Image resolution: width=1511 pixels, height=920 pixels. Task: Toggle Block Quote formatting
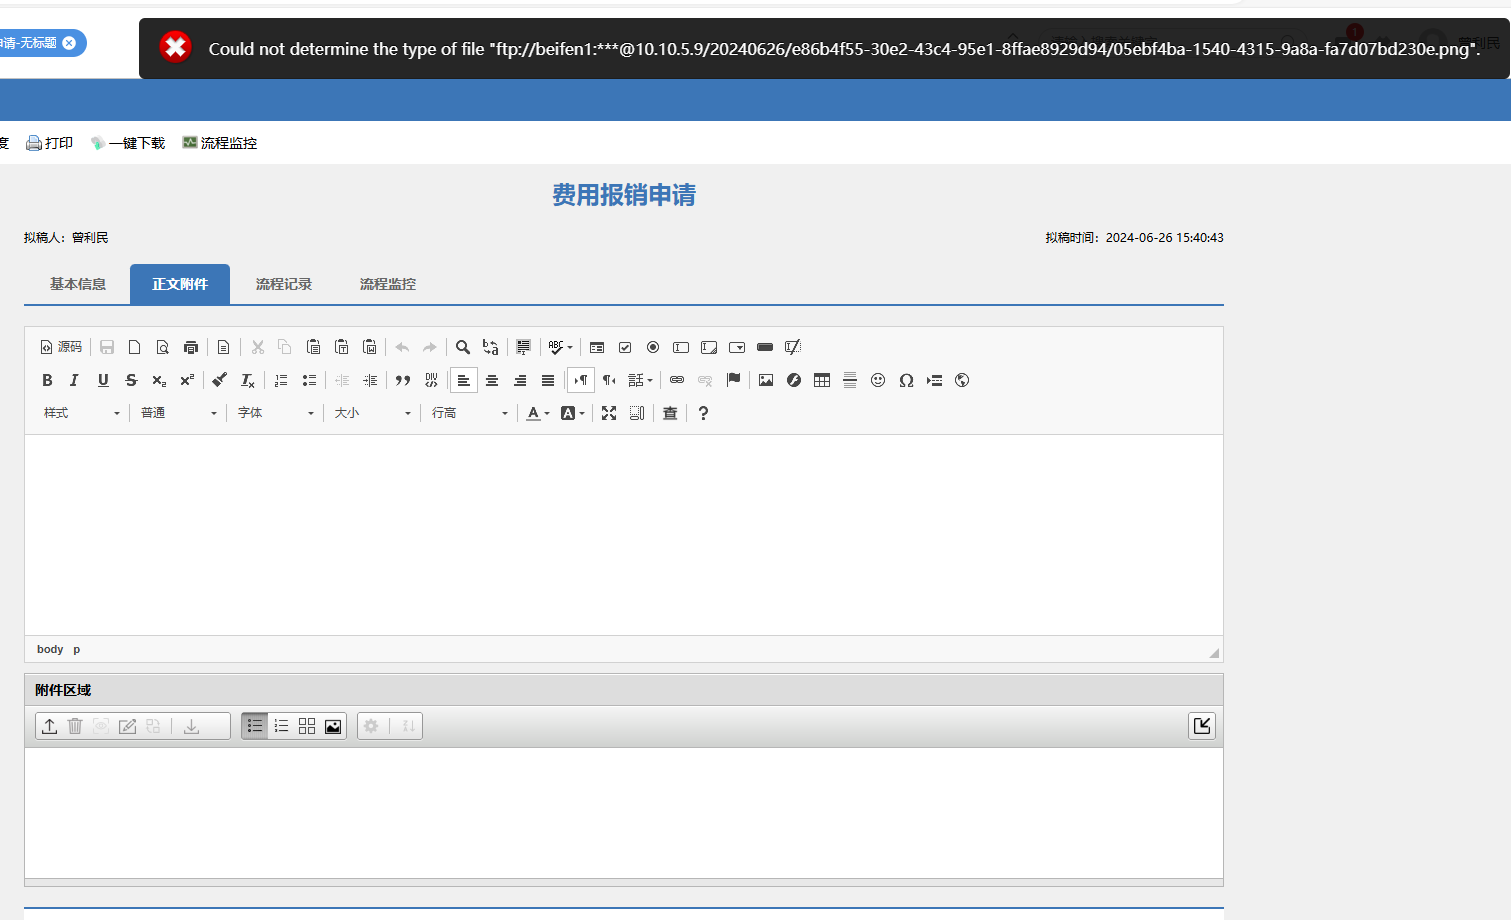[403, 380]
